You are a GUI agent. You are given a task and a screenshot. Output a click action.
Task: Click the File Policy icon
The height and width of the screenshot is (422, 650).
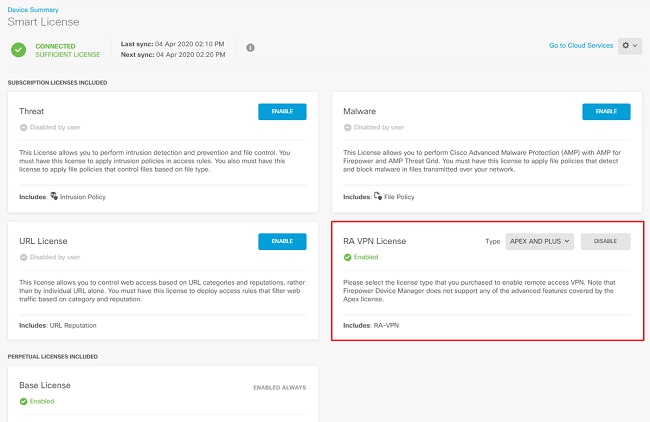click(378, 197)
